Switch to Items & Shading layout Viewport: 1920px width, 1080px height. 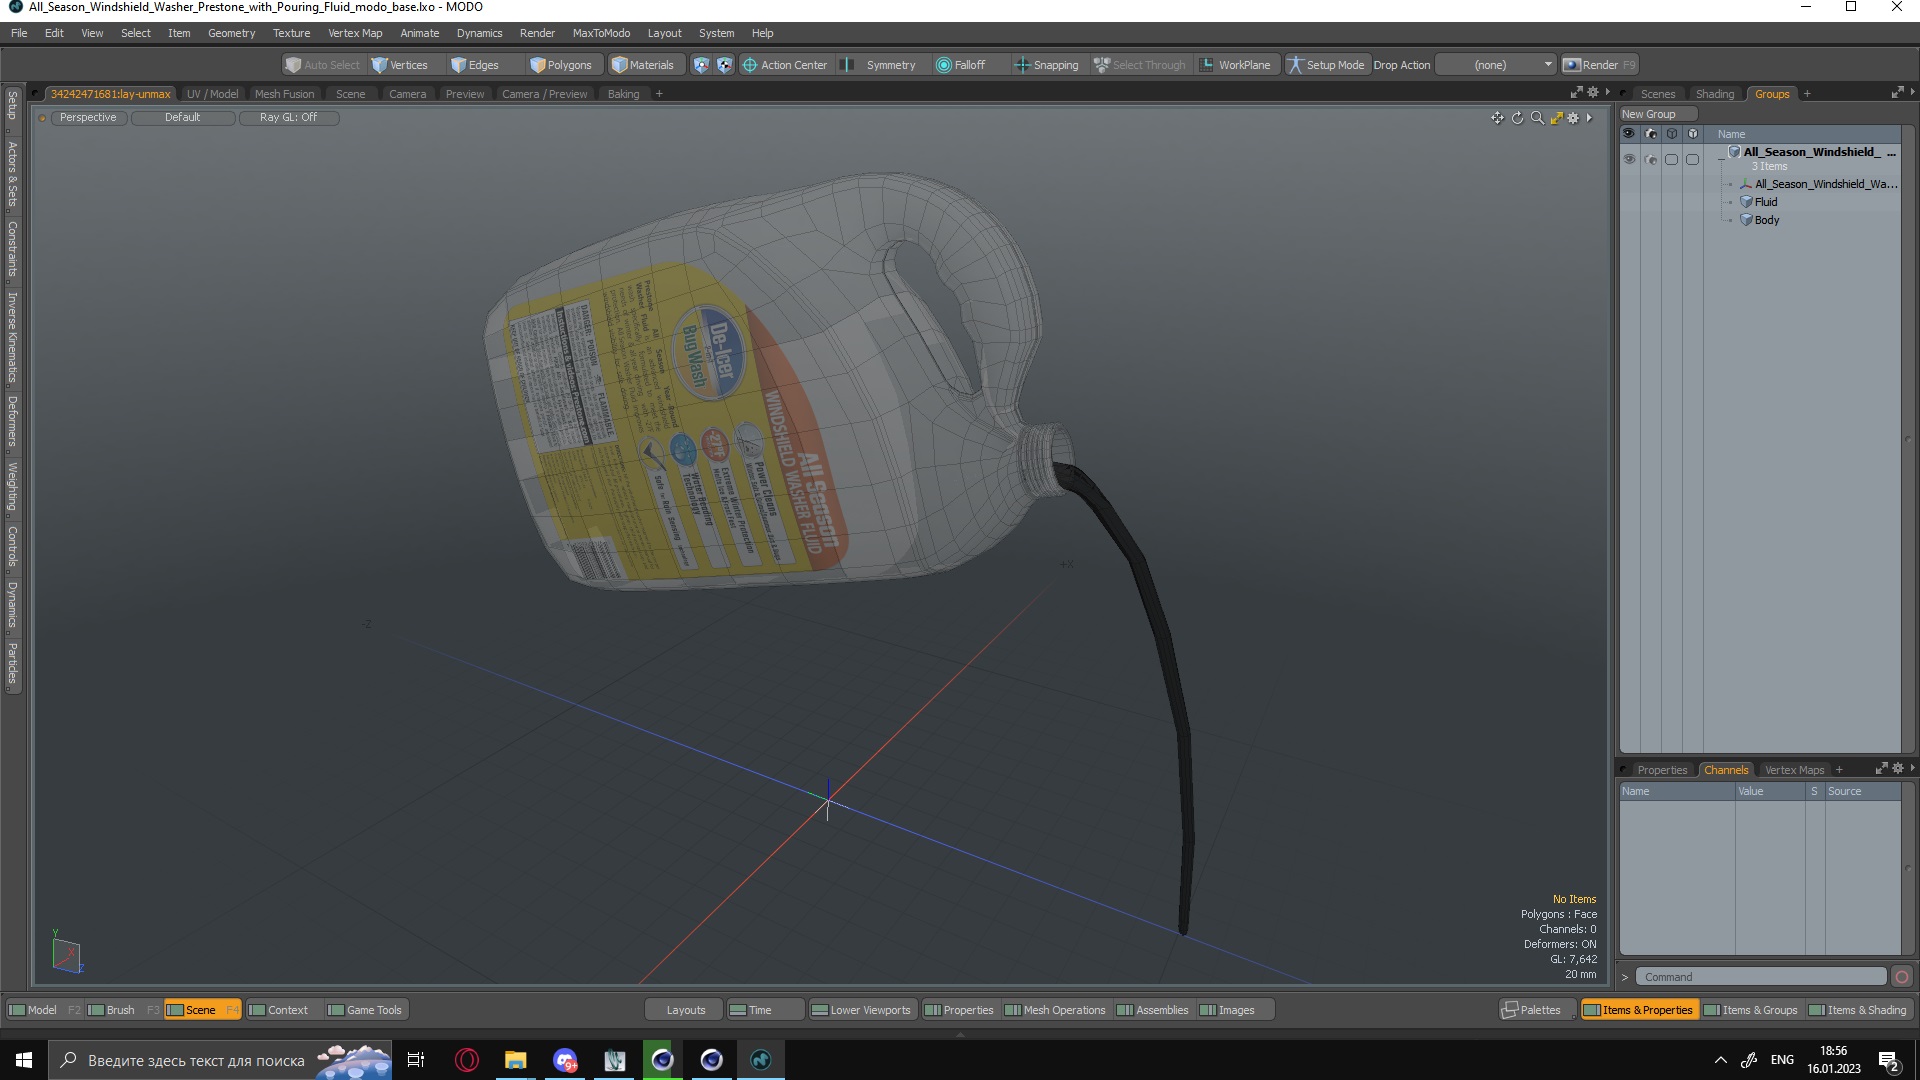coord(1857,1010)
